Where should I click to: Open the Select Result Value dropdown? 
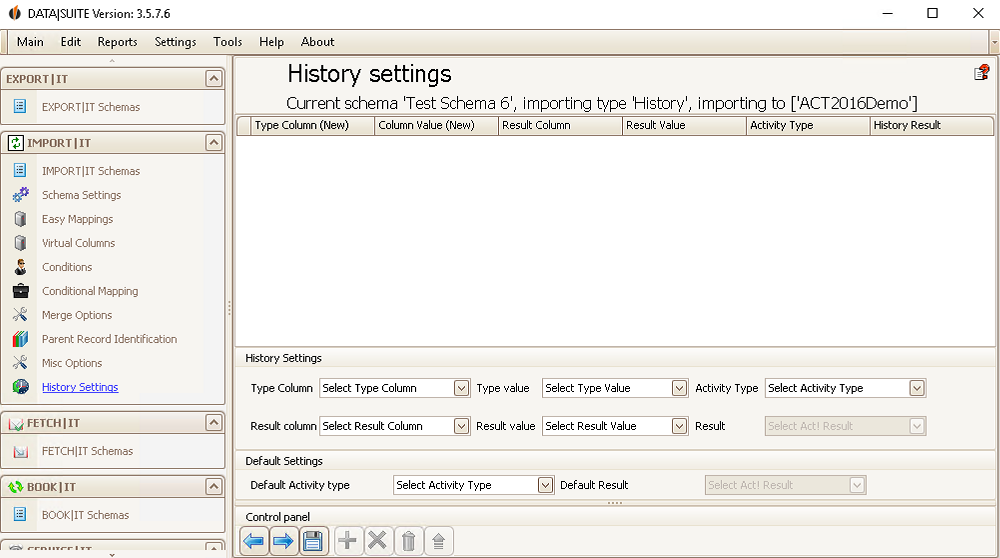679,426
